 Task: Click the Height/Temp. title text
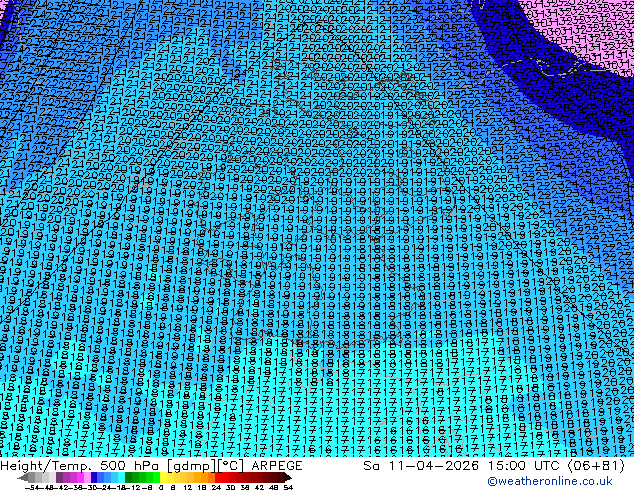coord(48,466)
